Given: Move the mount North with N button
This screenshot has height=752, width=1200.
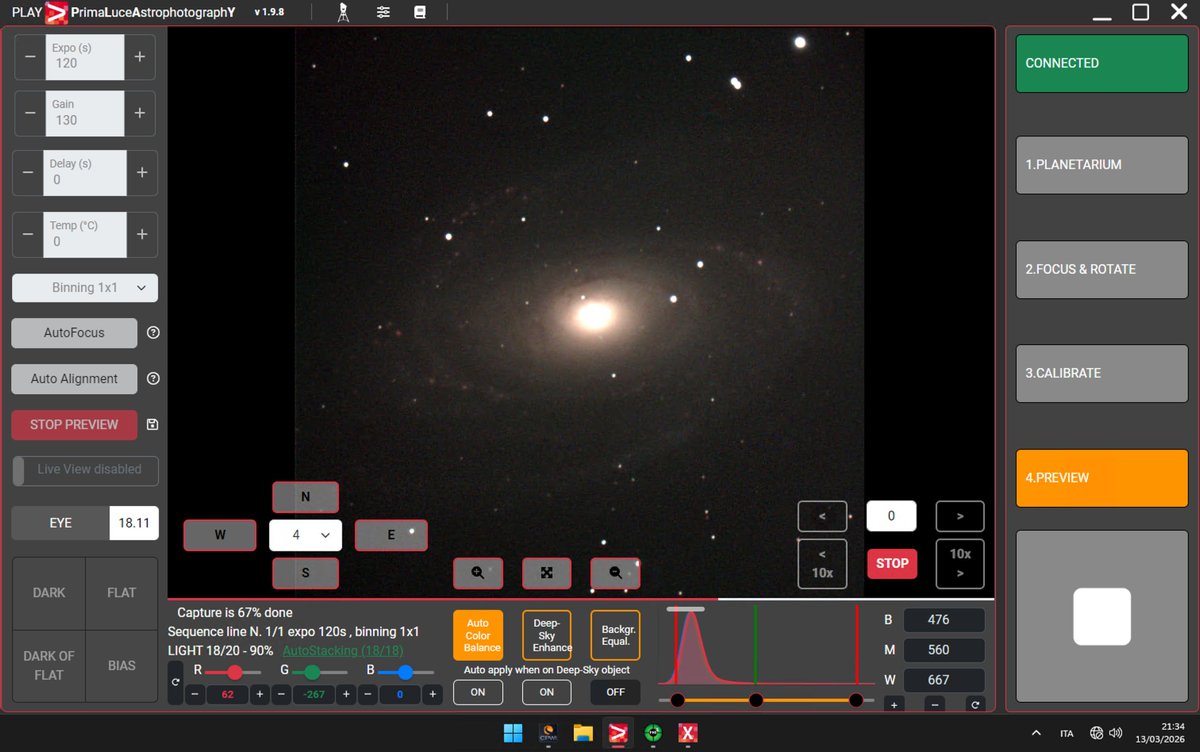Looking at the screenshot, I should 305,497.
